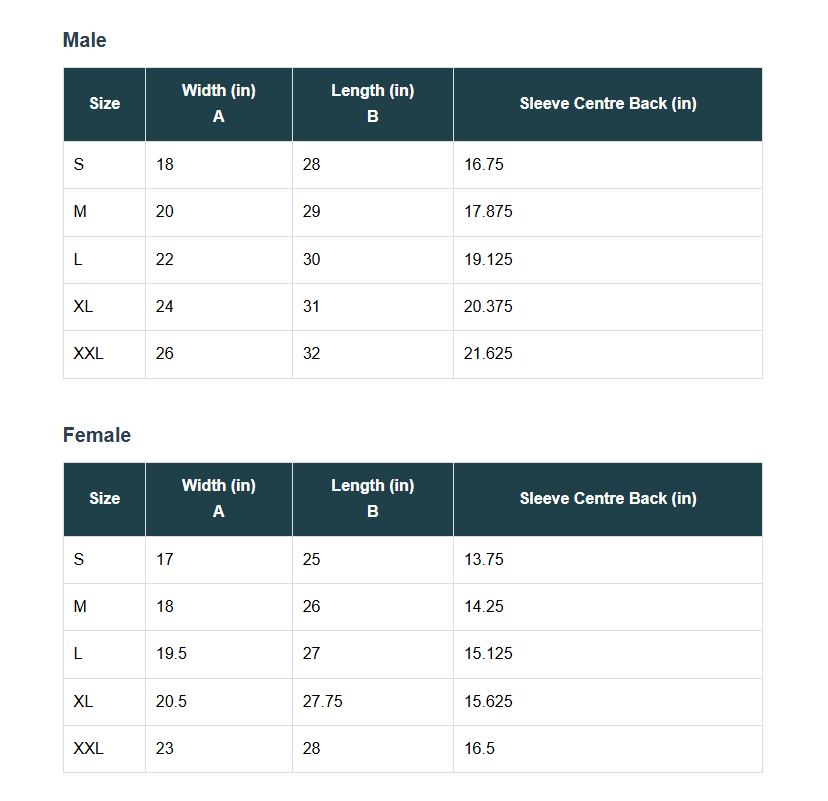Select the Size header in the Male table
This screenshot has width=828, height=801.
coord(104,104)
